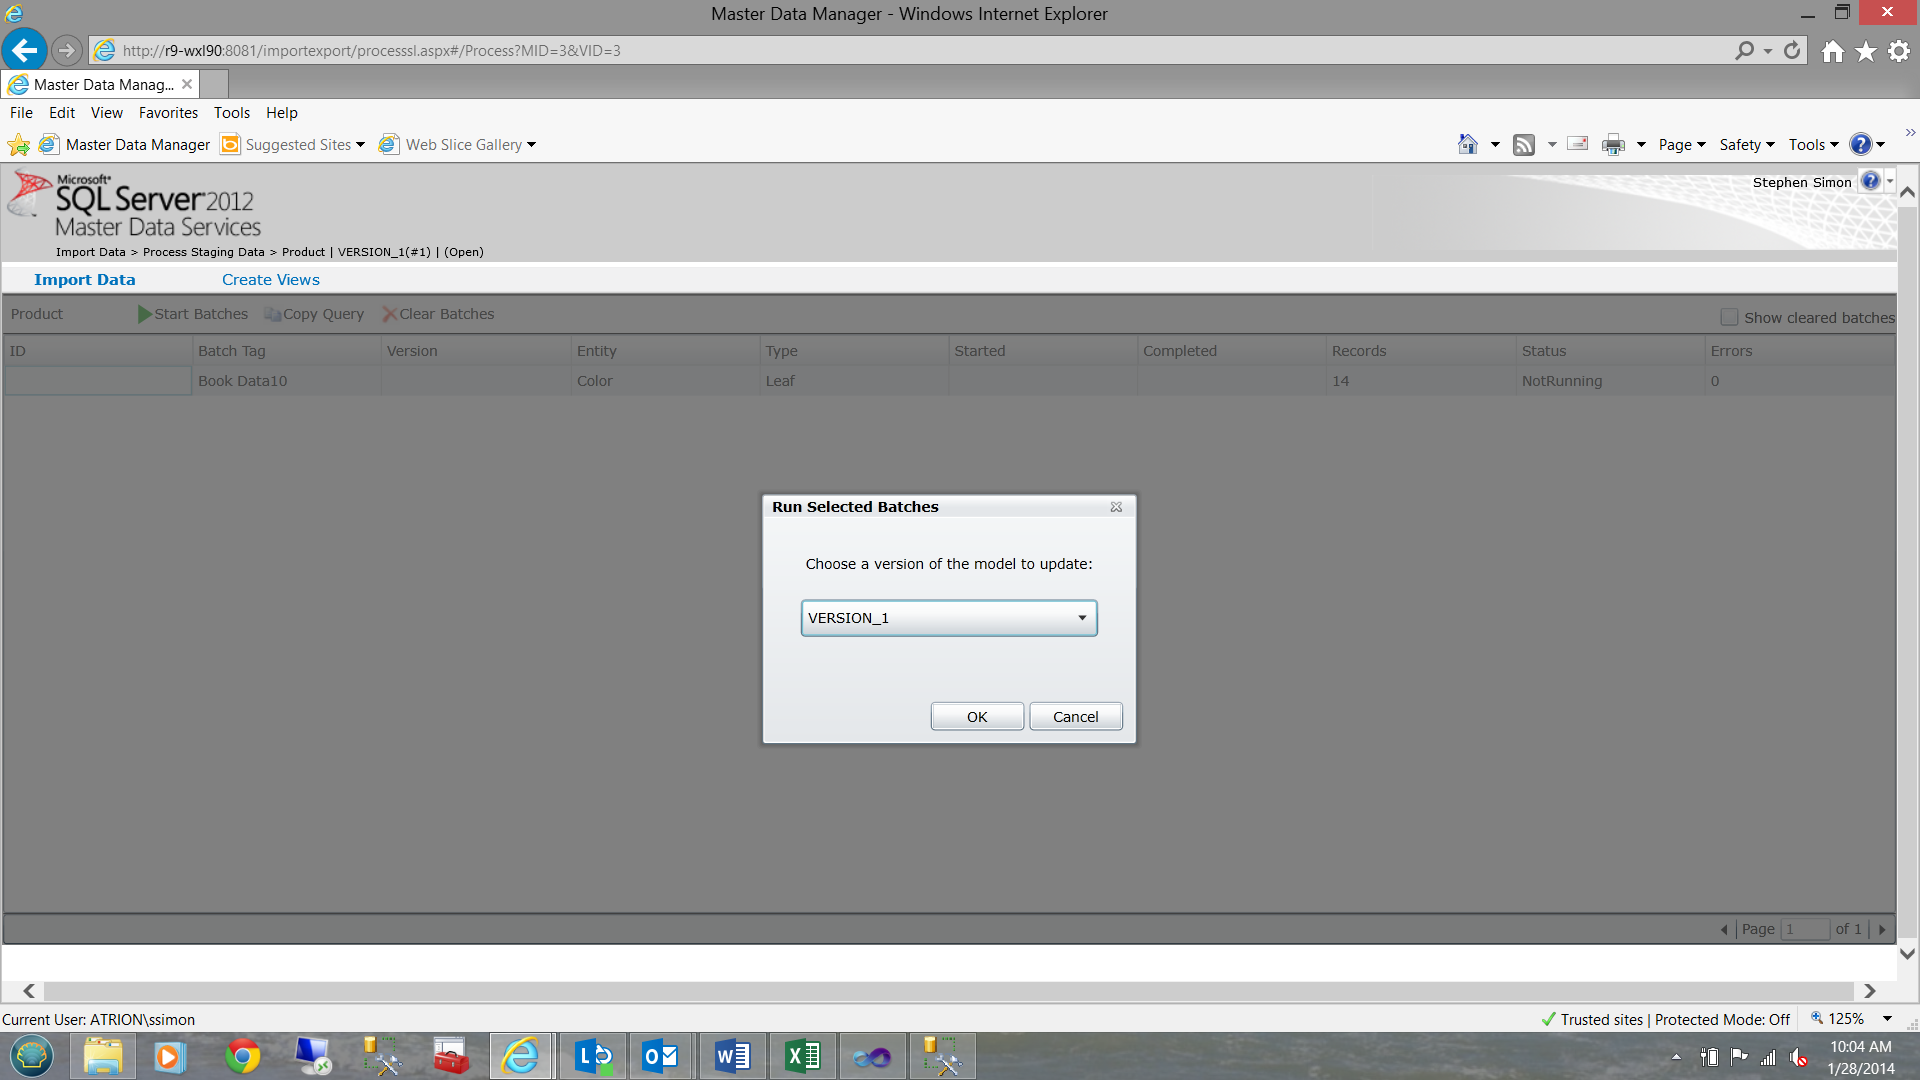This screenshot has width=1920, height=1080.
Task: Open Excel from the taskbar
Action: (802, 1056)
